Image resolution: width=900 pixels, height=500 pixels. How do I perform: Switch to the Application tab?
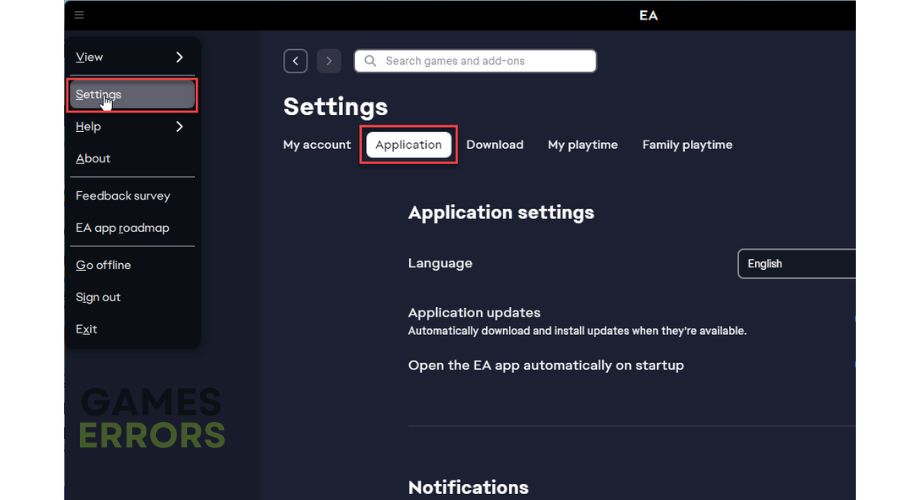coord(408,145)
